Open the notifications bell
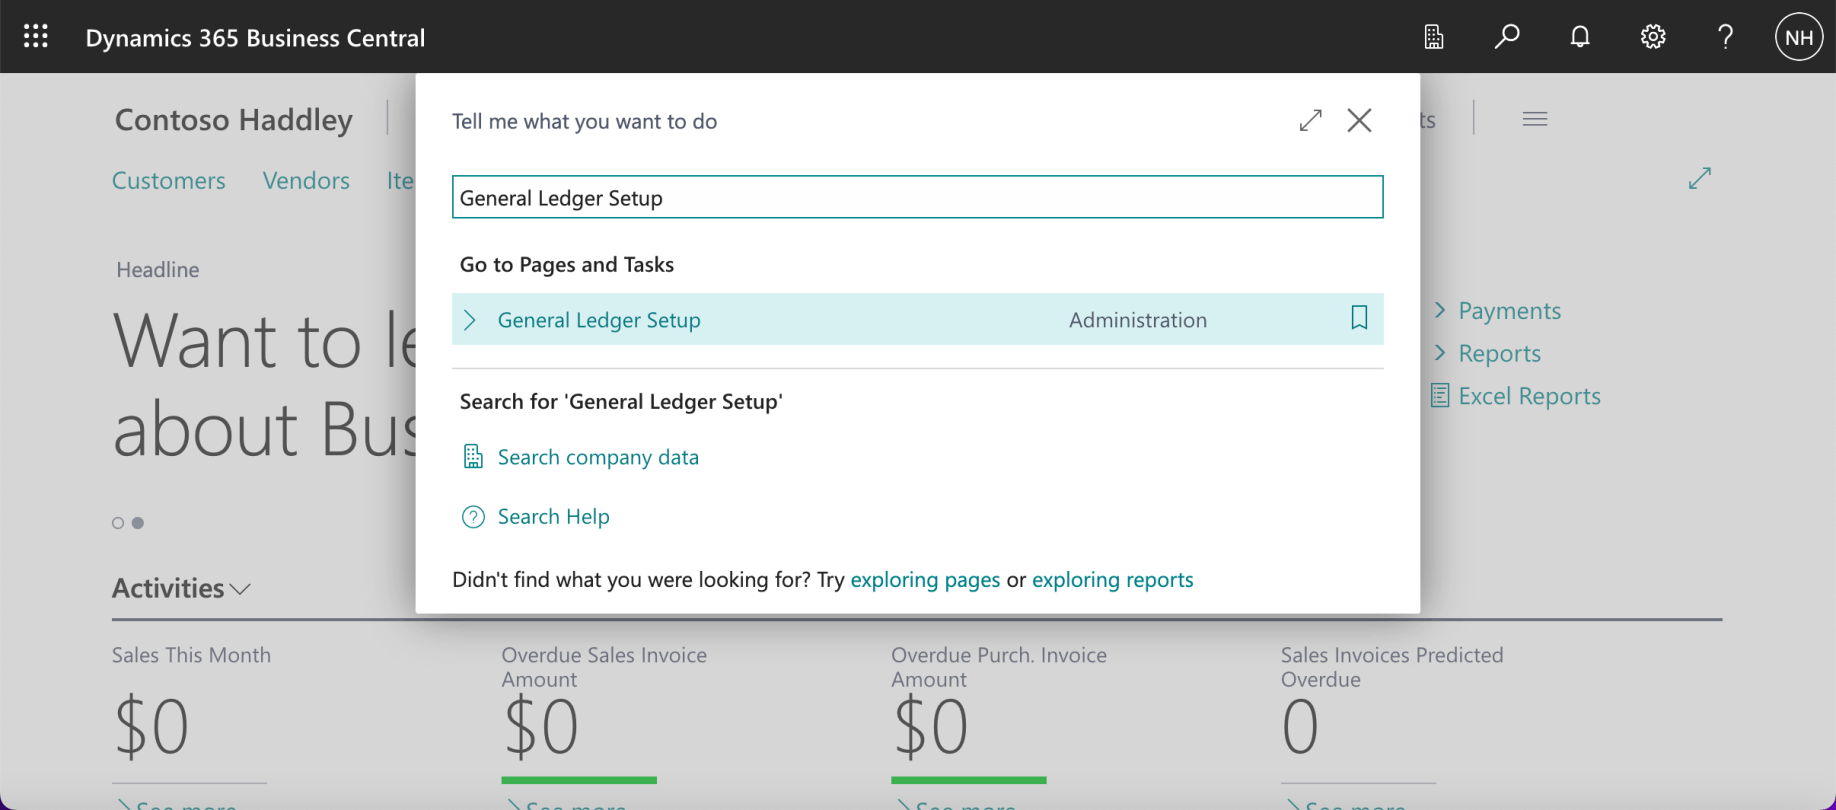Viewport: 1836px width, 810px height. 1580,37
